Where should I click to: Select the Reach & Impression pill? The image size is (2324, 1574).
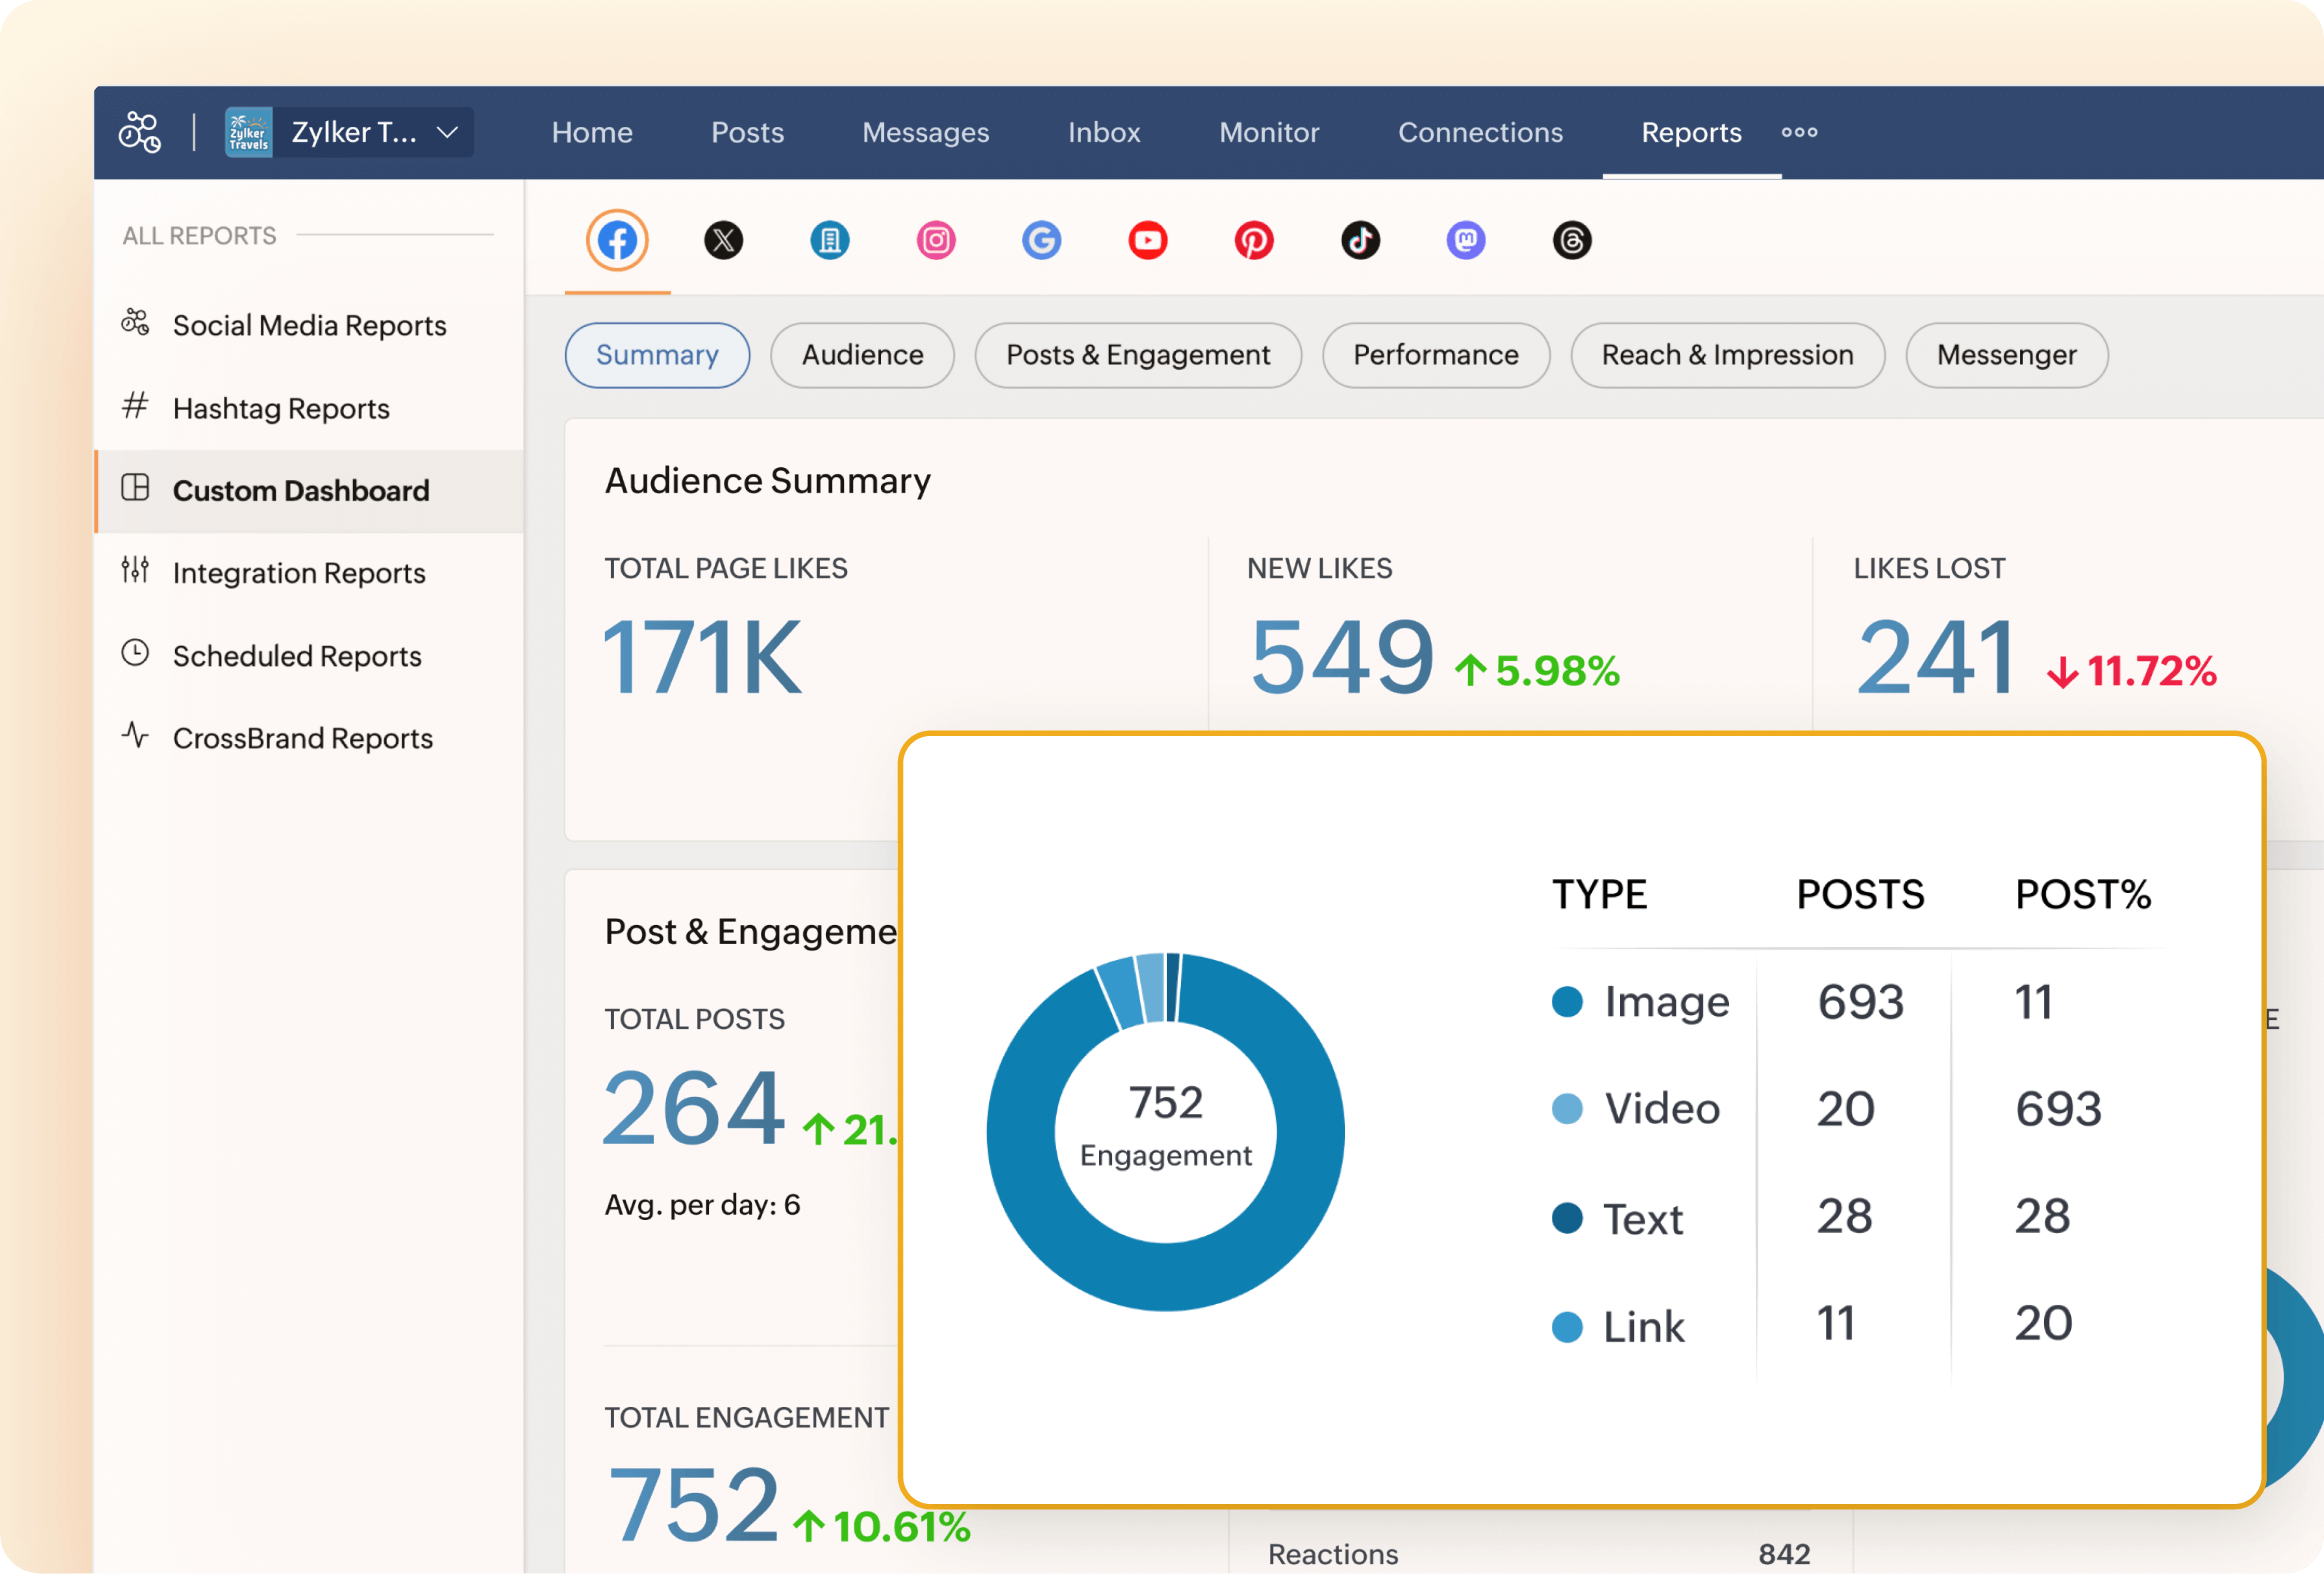click(x=1727, y=355)
